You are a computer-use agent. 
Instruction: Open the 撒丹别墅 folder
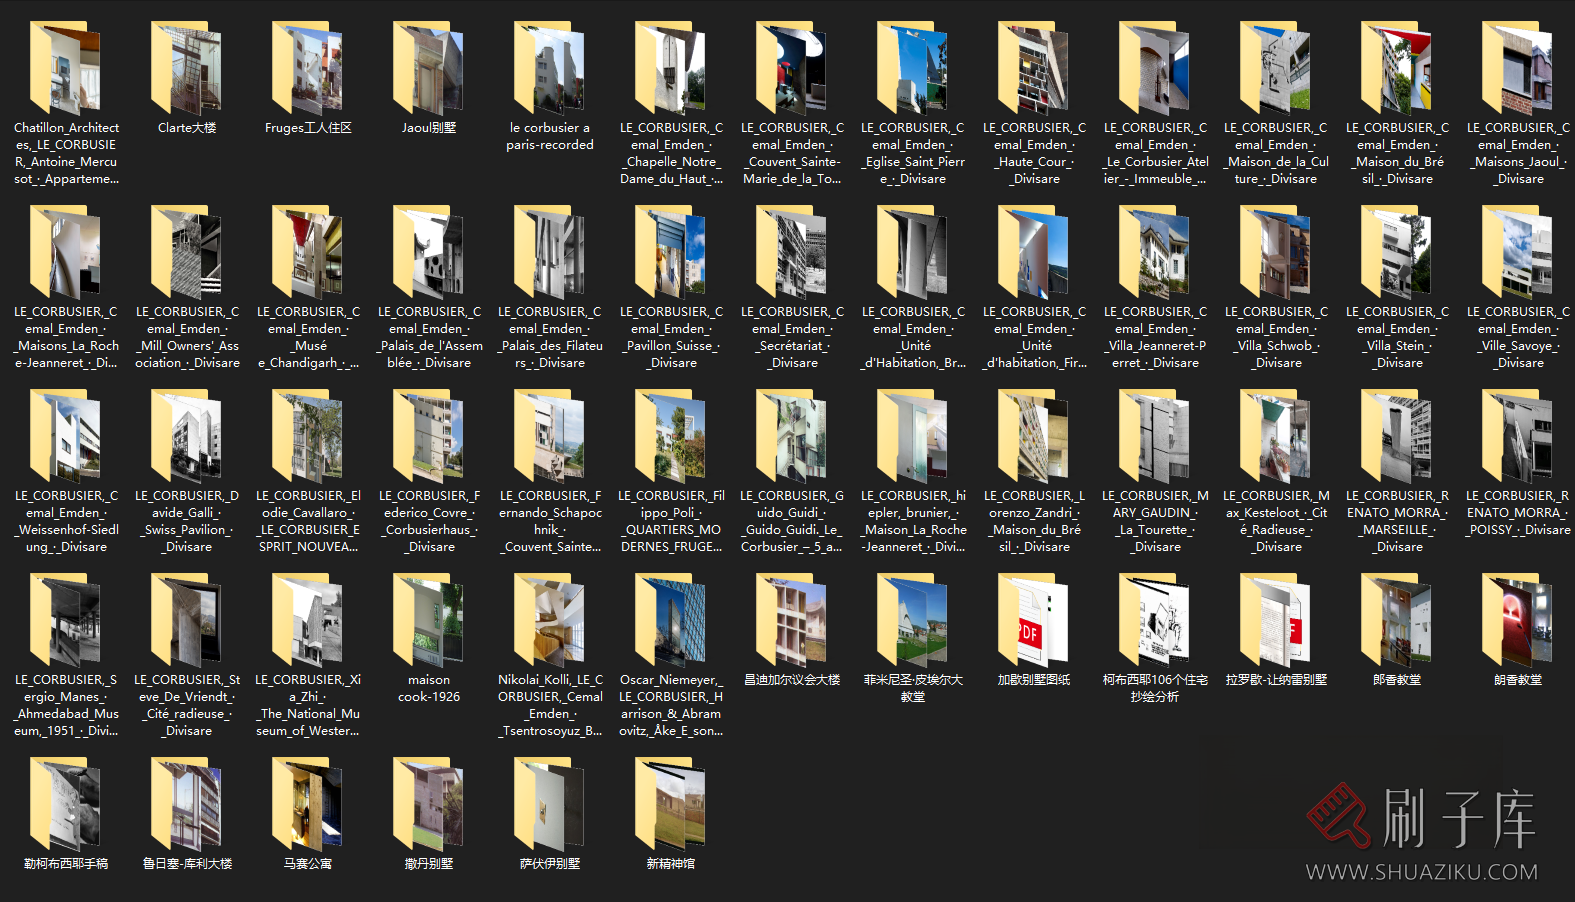(x=428, y=806)
